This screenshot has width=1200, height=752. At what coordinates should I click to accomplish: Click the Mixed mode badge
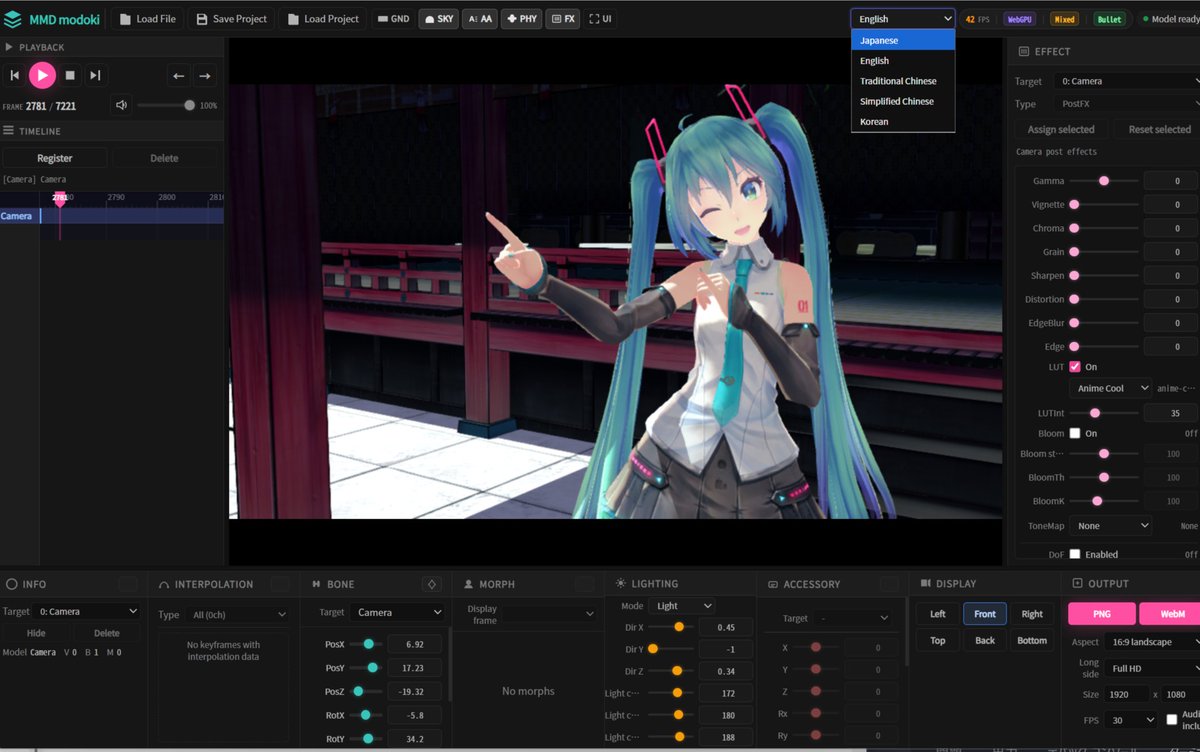coord(1064,19)
